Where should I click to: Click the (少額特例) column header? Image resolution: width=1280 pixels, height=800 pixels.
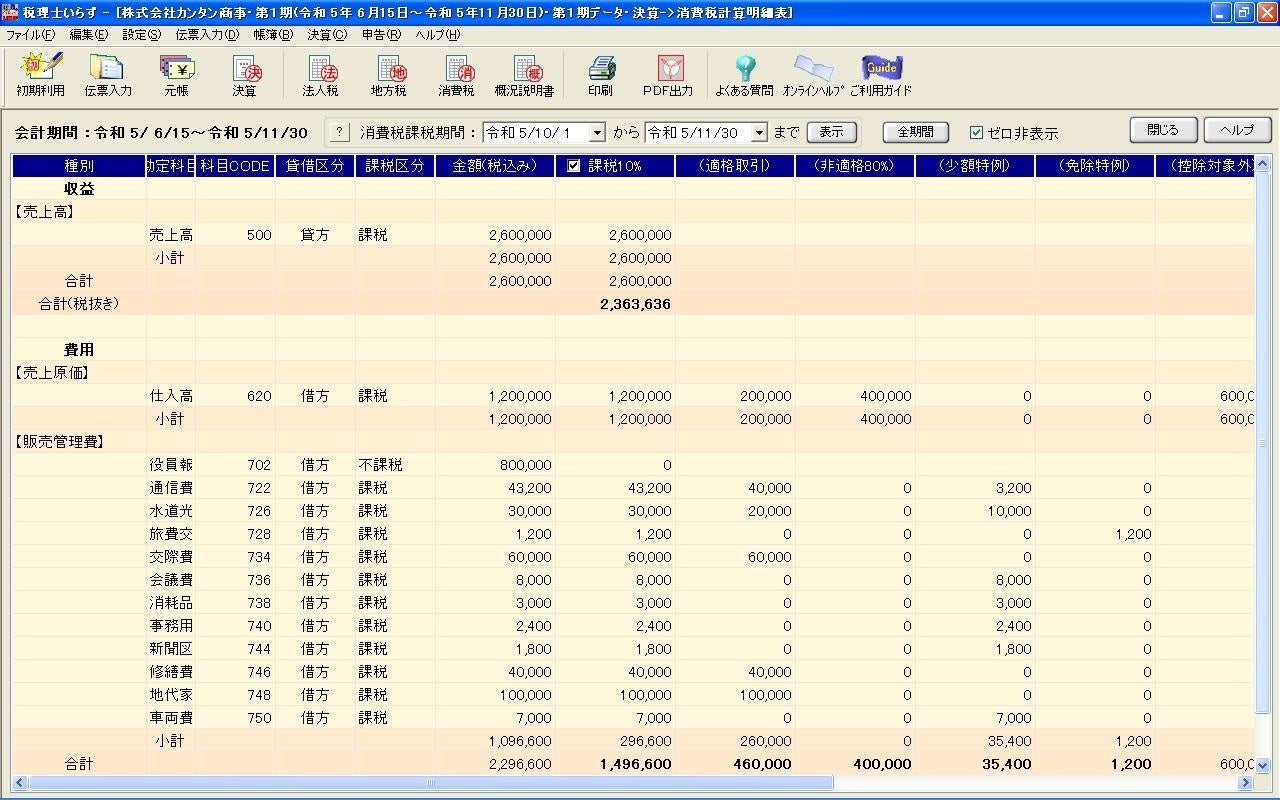coord(975,166)
